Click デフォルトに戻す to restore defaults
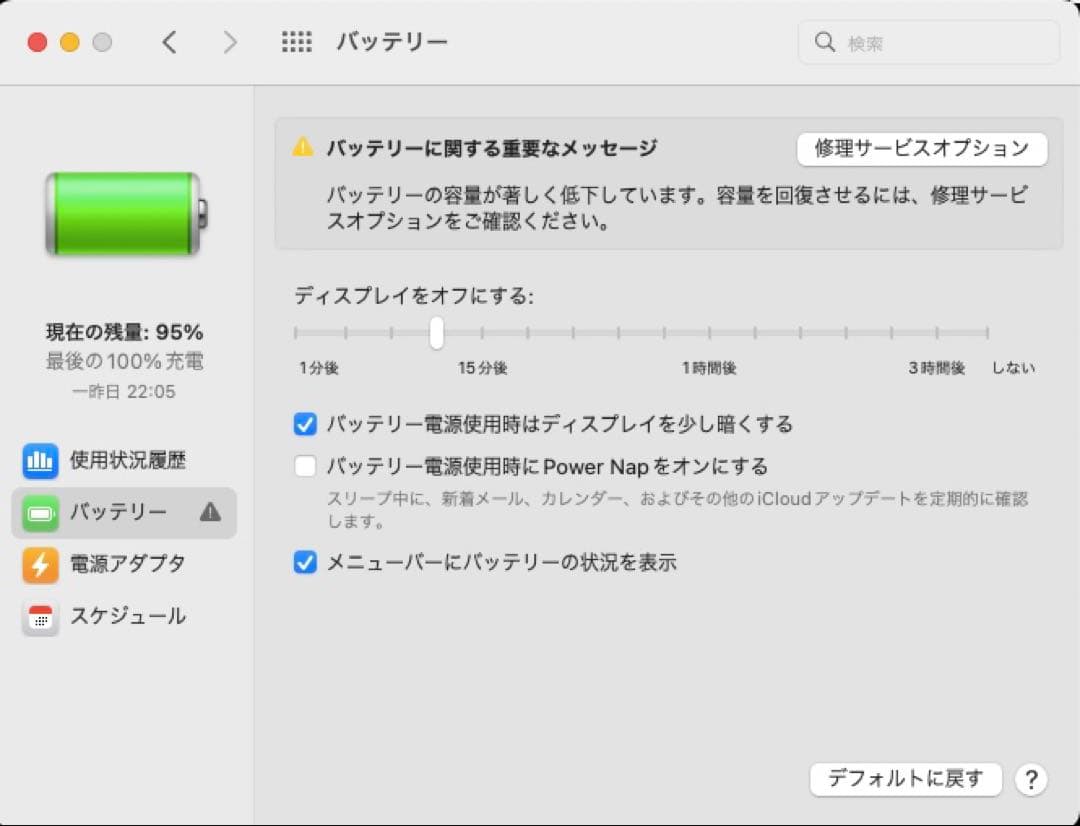Screen dimensions: 1080x826 coord(905,779)
